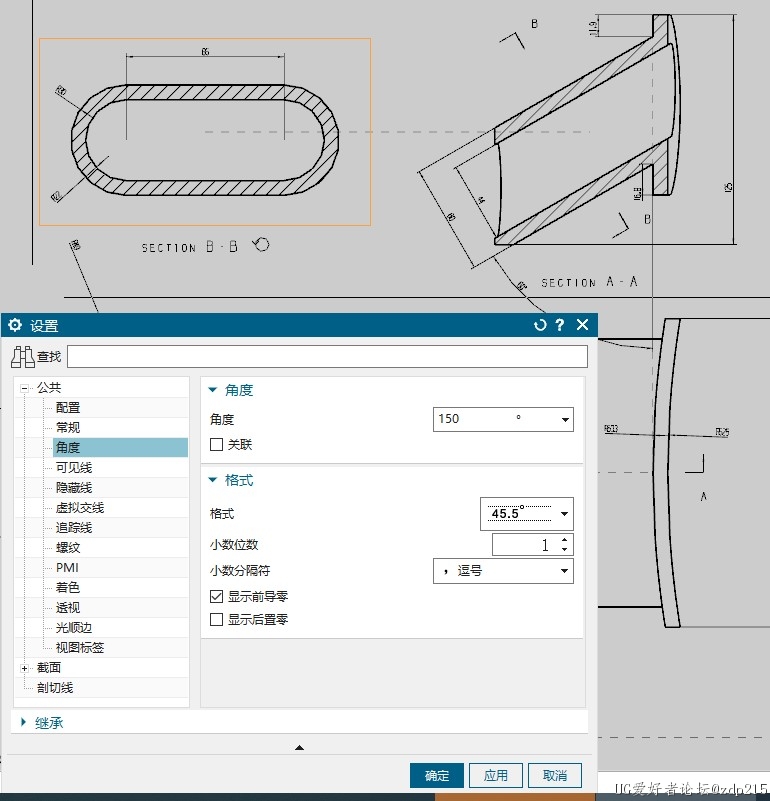Select the SECTION A - A view label
The width and height of the screenshot is (770, 801).
589,282
